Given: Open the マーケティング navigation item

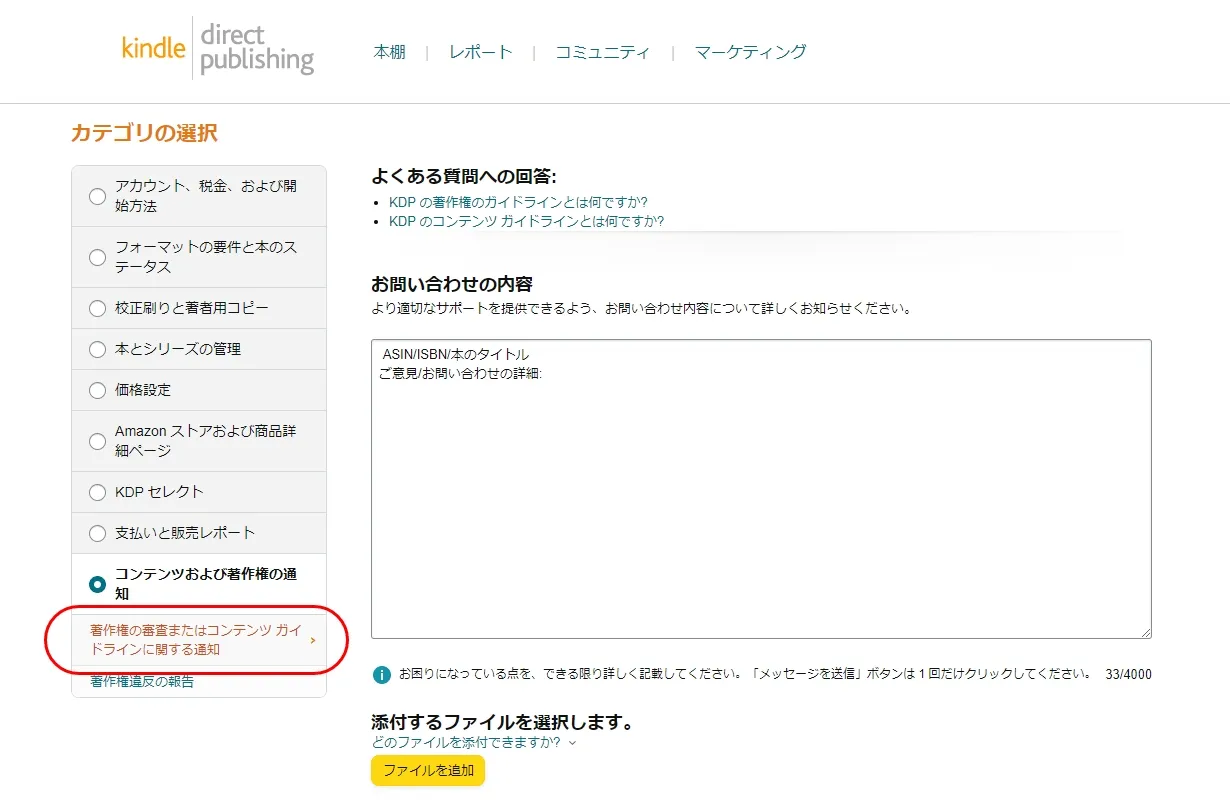Looking at the screenshot, I should pyautogui.click(x=750, y=52).
